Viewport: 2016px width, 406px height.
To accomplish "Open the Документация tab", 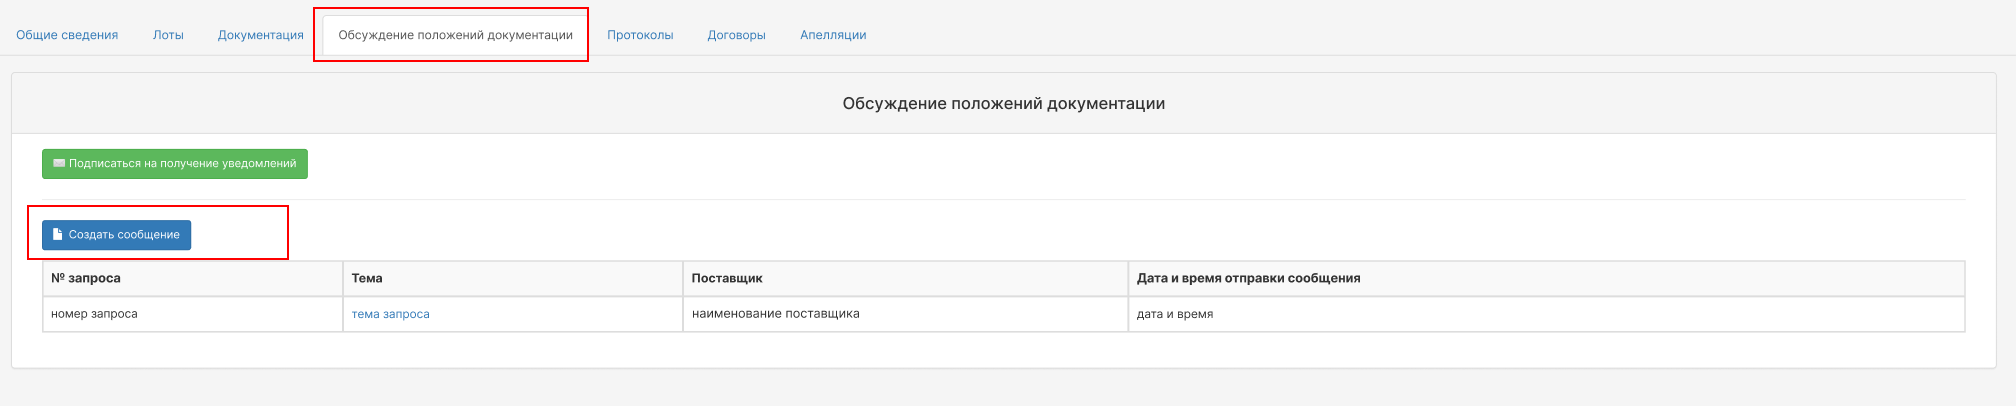I will point(261,35).
